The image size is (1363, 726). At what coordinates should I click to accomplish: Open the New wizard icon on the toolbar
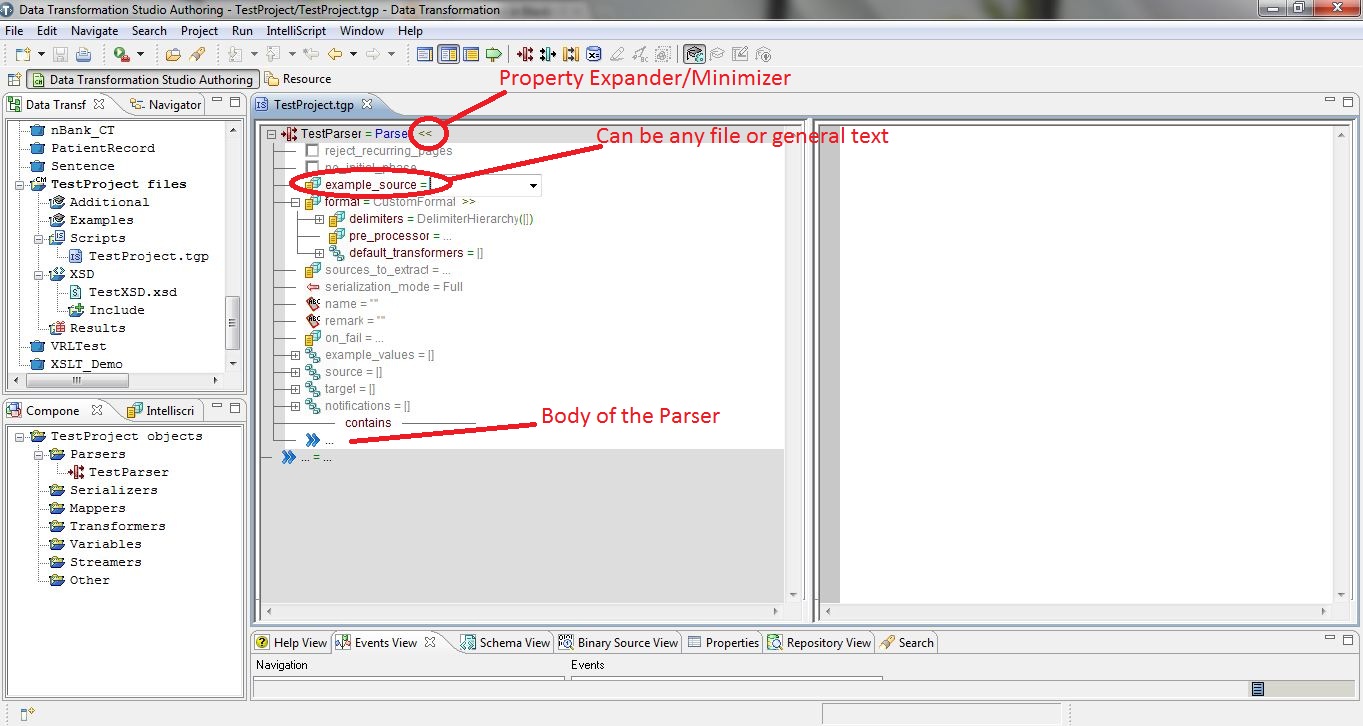coord(22,54)
